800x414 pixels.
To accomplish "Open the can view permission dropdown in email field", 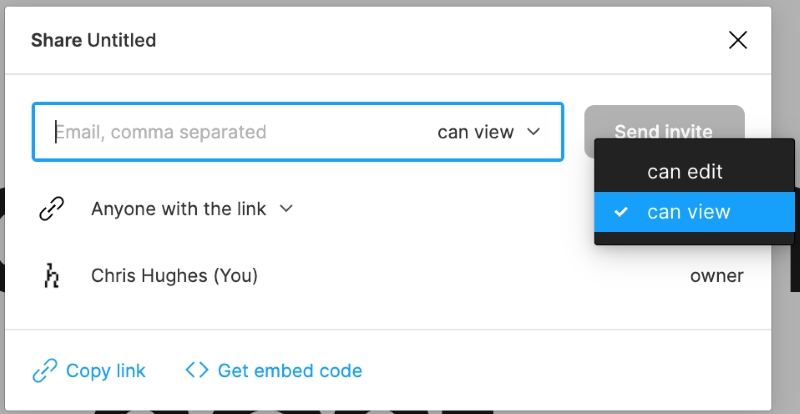I will 489,132.
